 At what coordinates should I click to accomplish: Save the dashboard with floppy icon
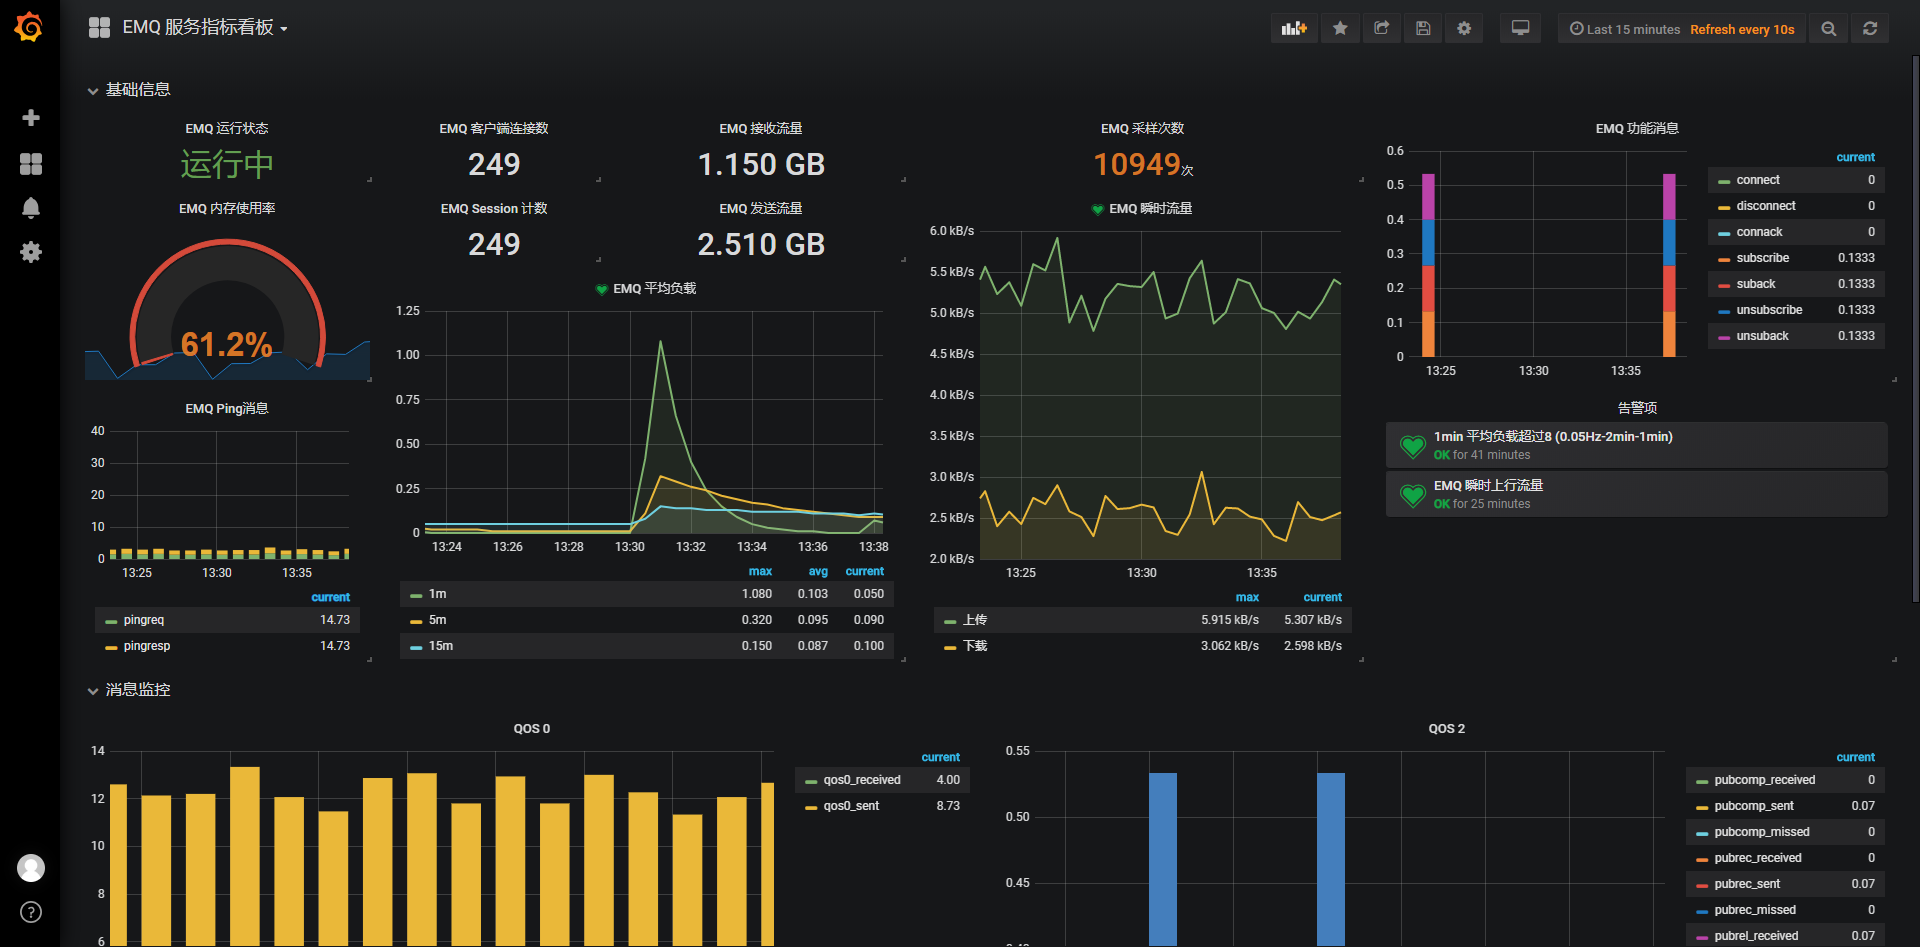pyautogui.click(x=1423, y=29)
